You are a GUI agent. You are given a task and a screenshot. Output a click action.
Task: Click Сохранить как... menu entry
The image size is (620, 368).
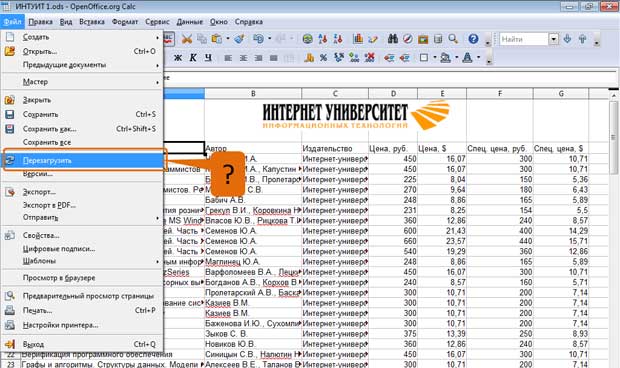[49, 129]
